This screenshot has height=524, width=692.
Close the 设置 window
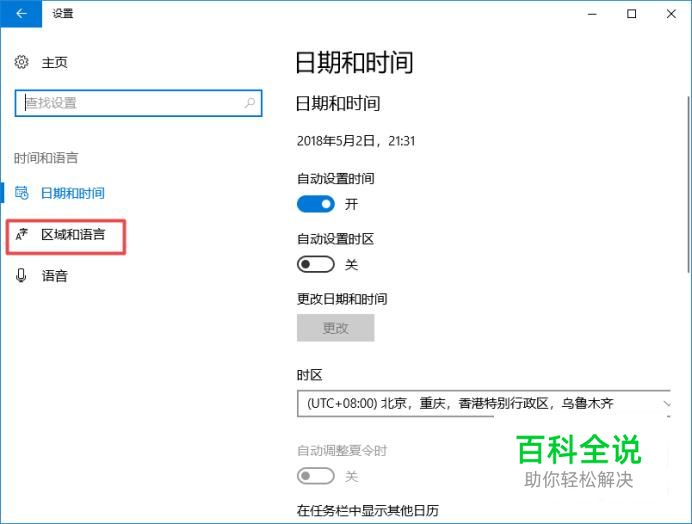(x=671, y=14)
